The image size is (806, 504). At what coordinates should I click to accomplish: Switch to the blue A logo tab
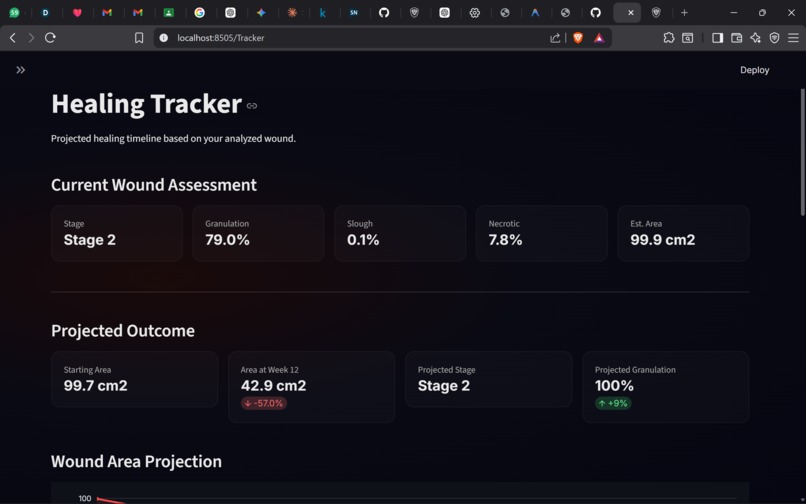535,13
